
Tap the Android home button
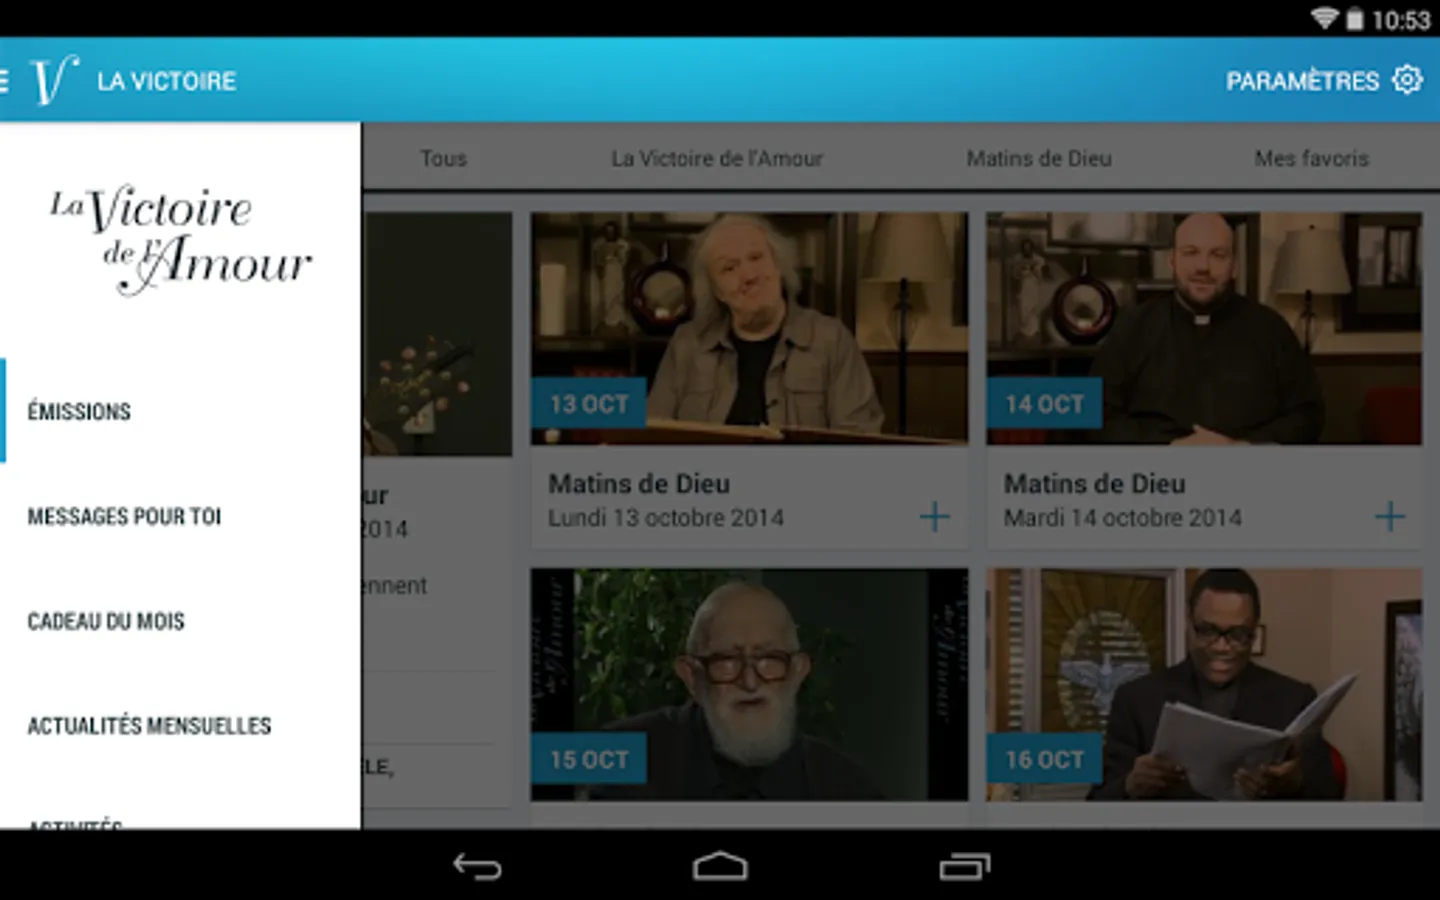tap(720, 866)
